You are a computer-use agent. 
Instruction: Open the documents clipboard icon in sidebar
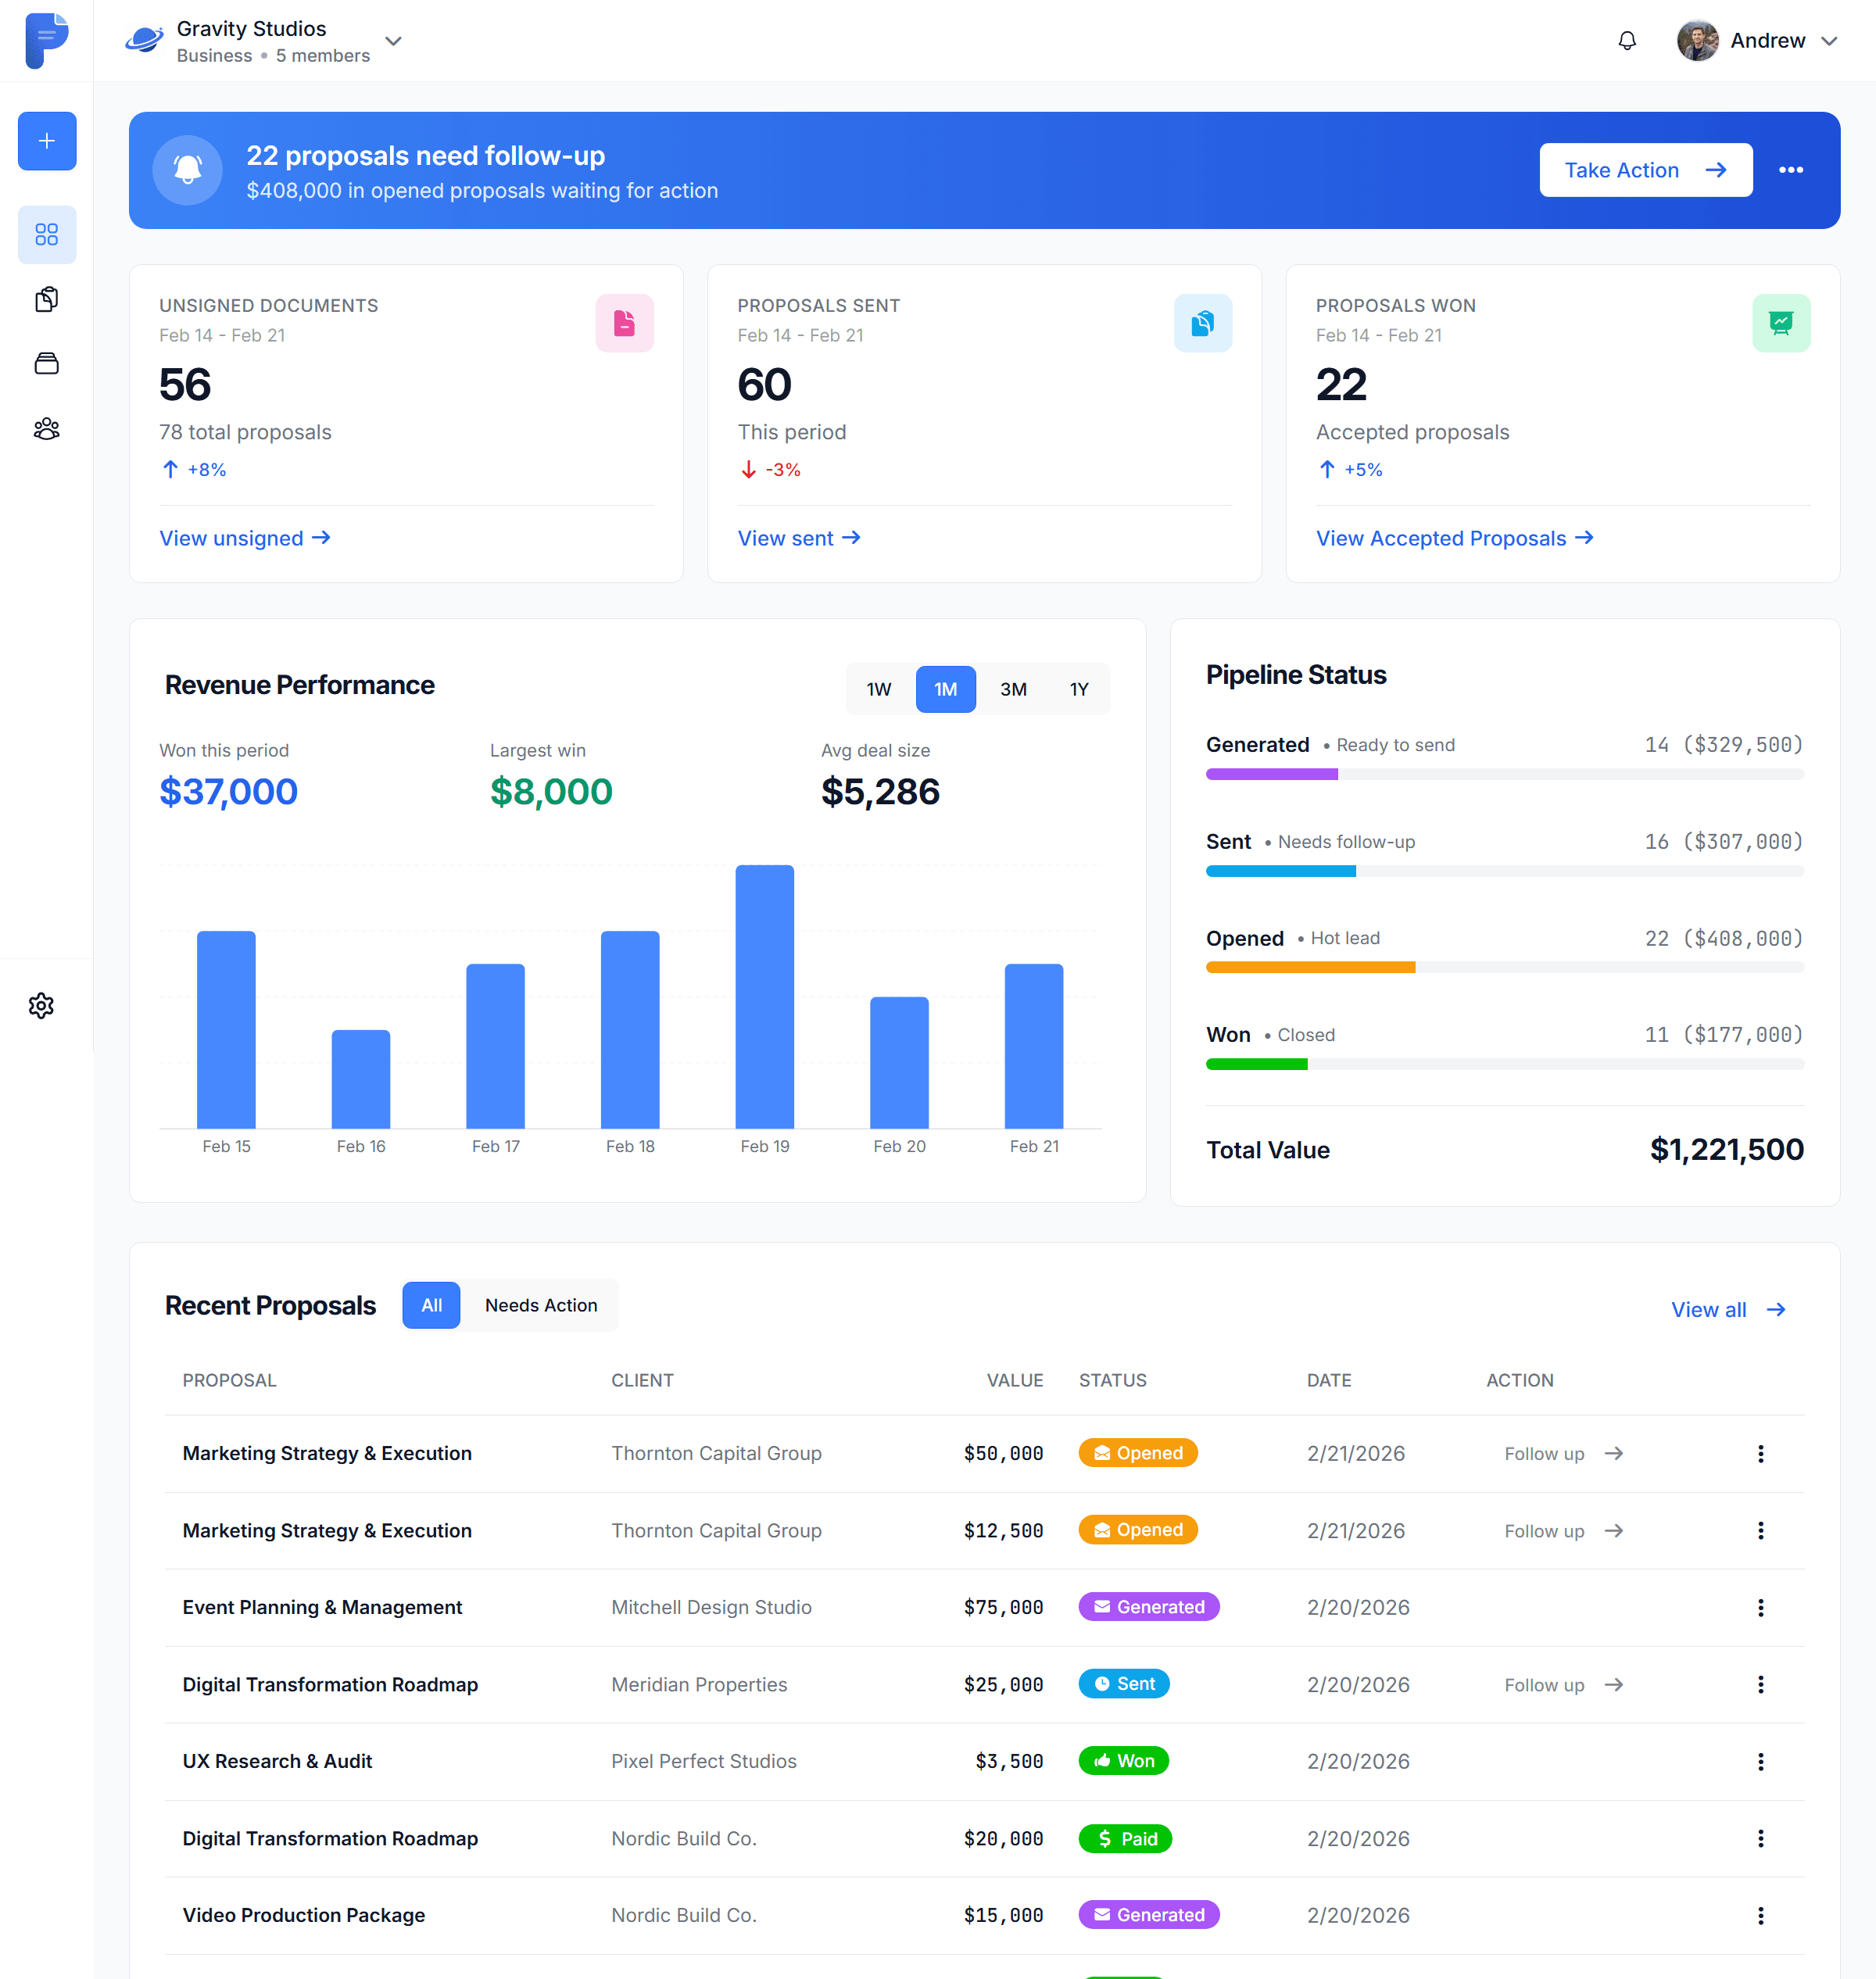click(47, 299)
